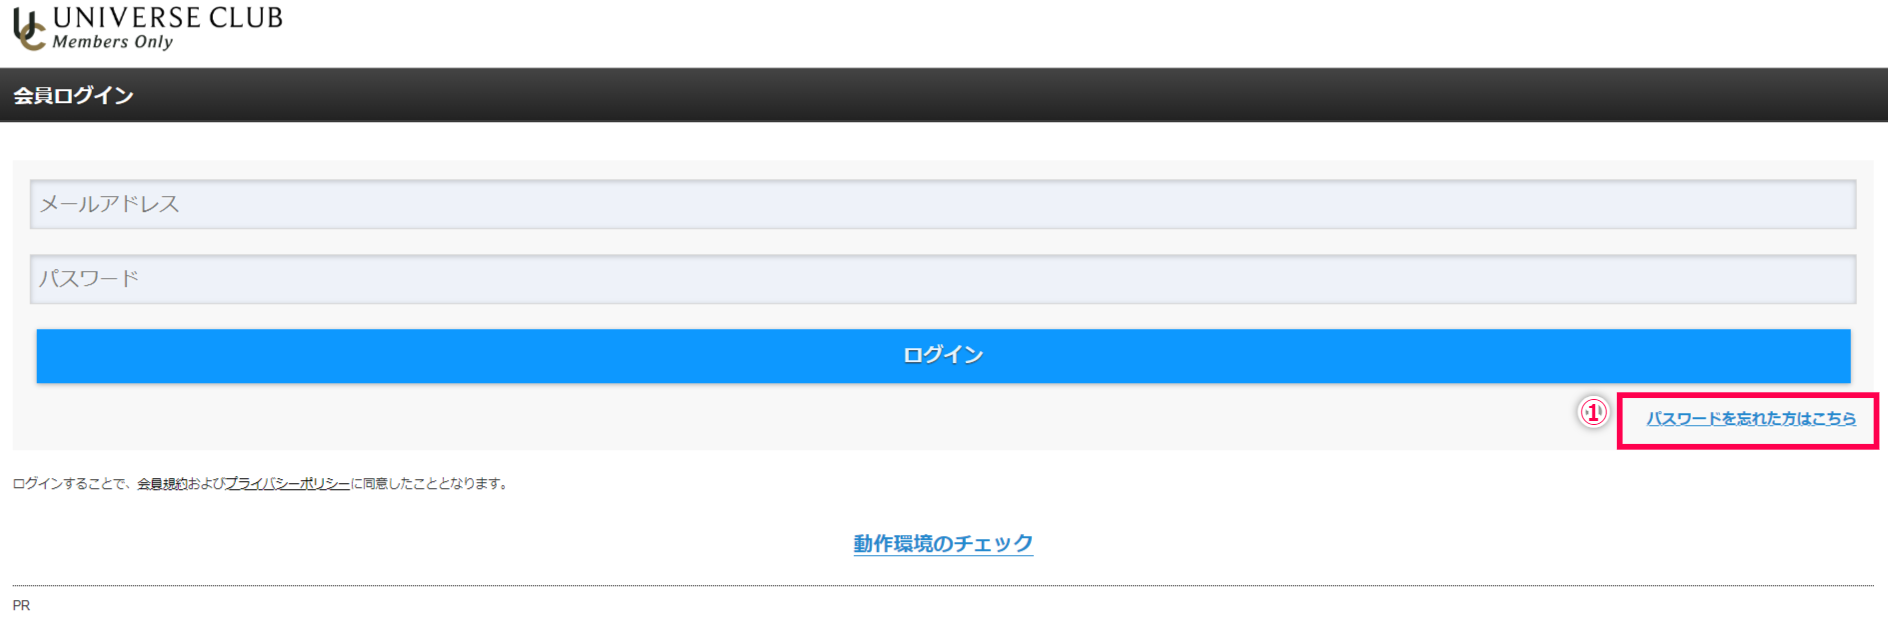The width and height of the screenshot is (1888, 621).
Task: Open the 会員規約 link
Action: pos(162,484)
